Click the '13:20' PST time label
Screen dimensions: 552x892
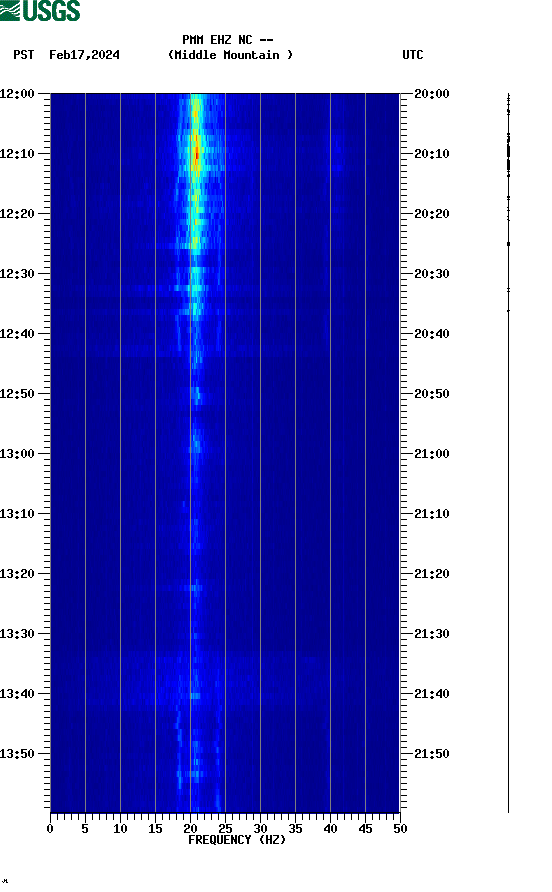(17, 574)
